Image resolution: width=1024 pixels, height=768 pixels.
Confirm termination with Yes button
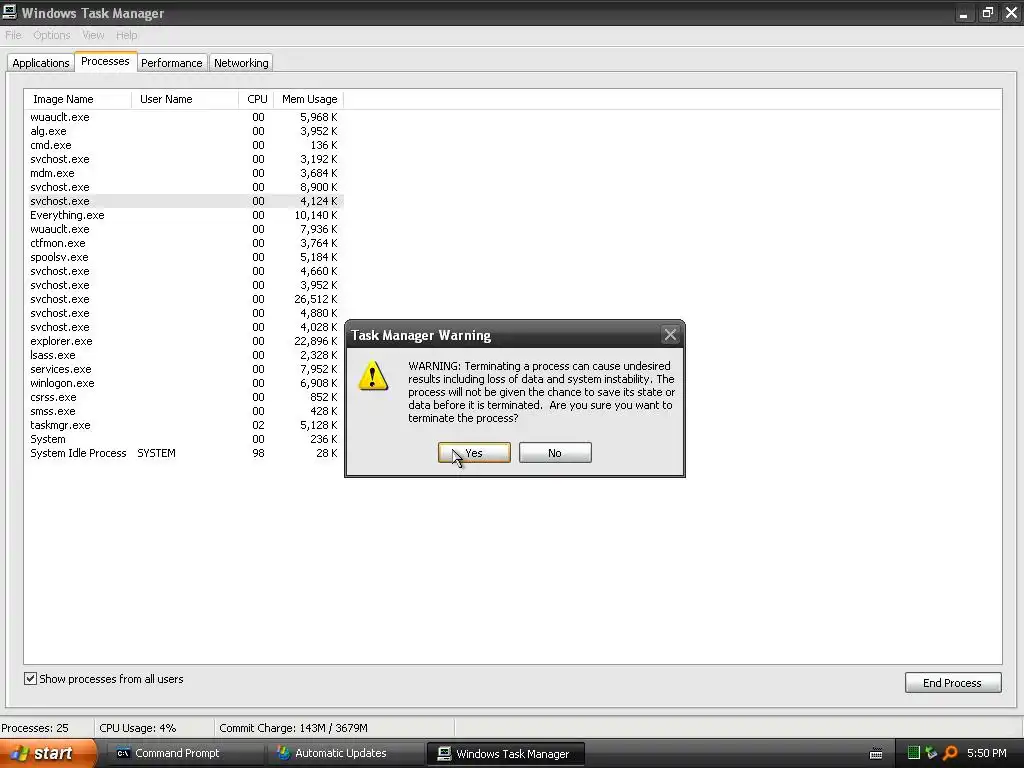coord(474,453)
